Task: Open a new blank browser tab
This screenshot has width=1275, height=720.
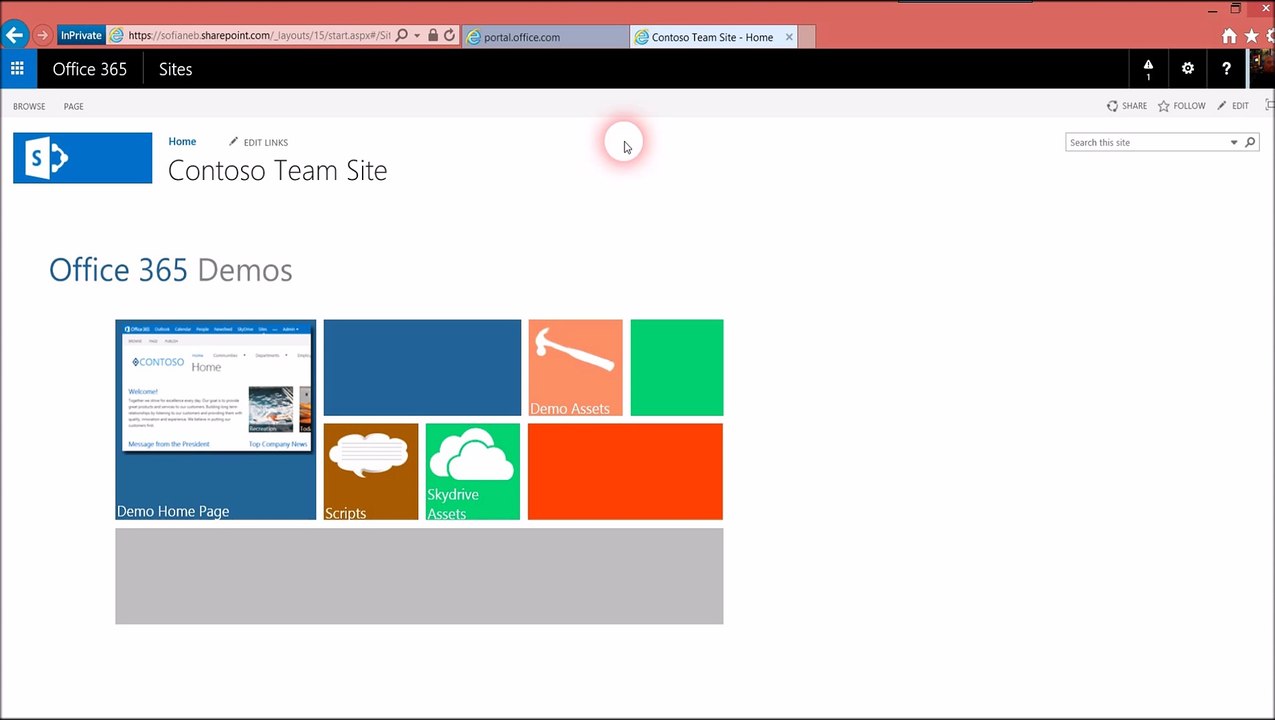Action: (x=807, y=37)
